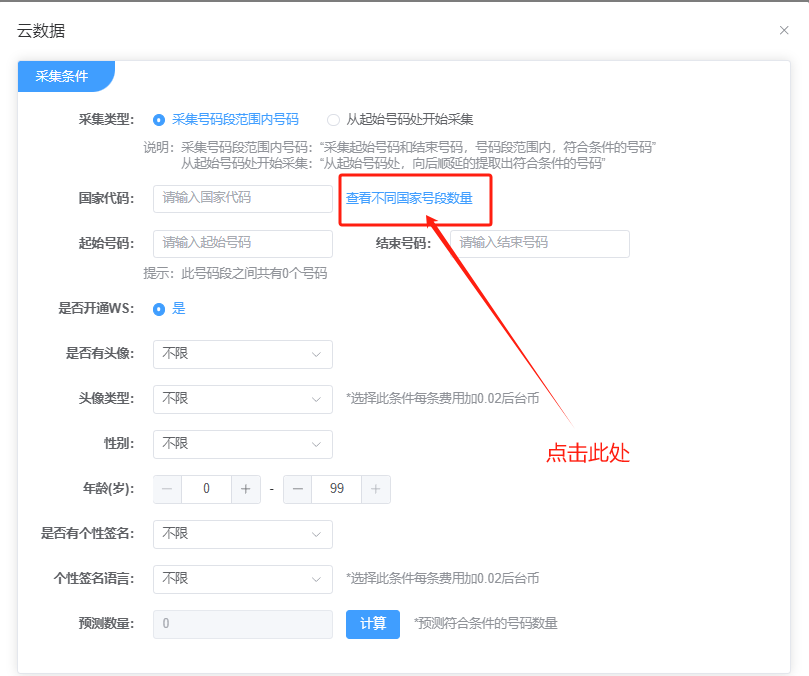Click the 年龄(岁) label
This screenshot has width=809, height=676.
point(108,488)
